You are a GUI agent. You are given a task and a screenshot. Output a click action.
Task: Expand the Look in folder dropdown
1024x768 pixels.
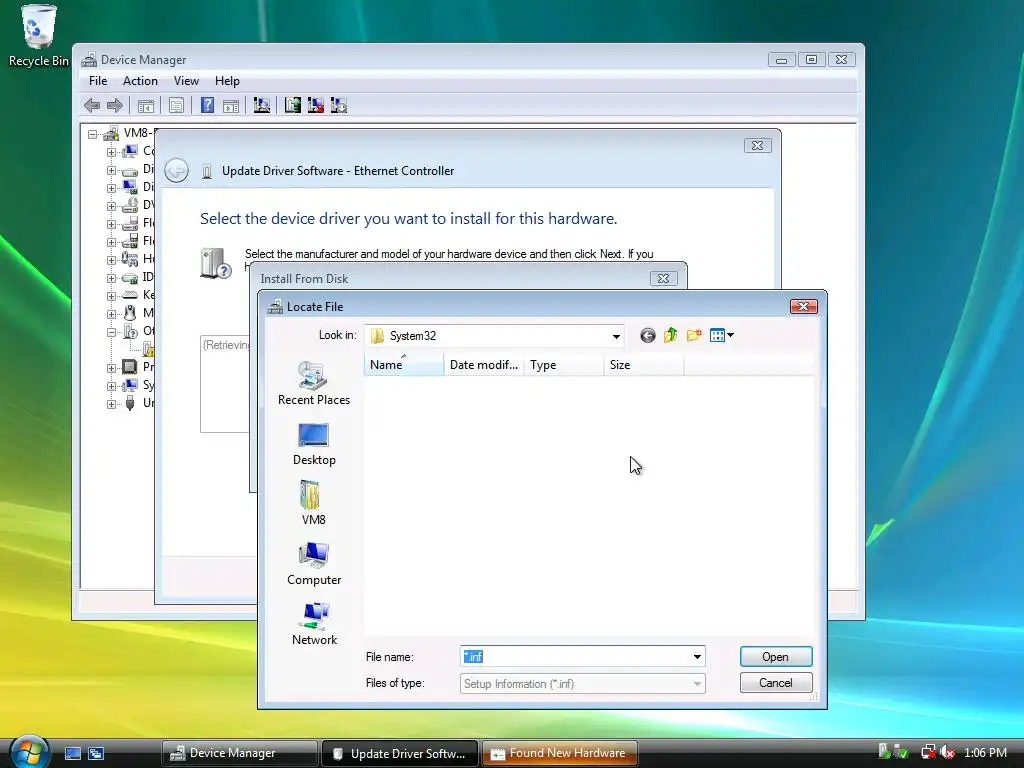tap(616, 336)
